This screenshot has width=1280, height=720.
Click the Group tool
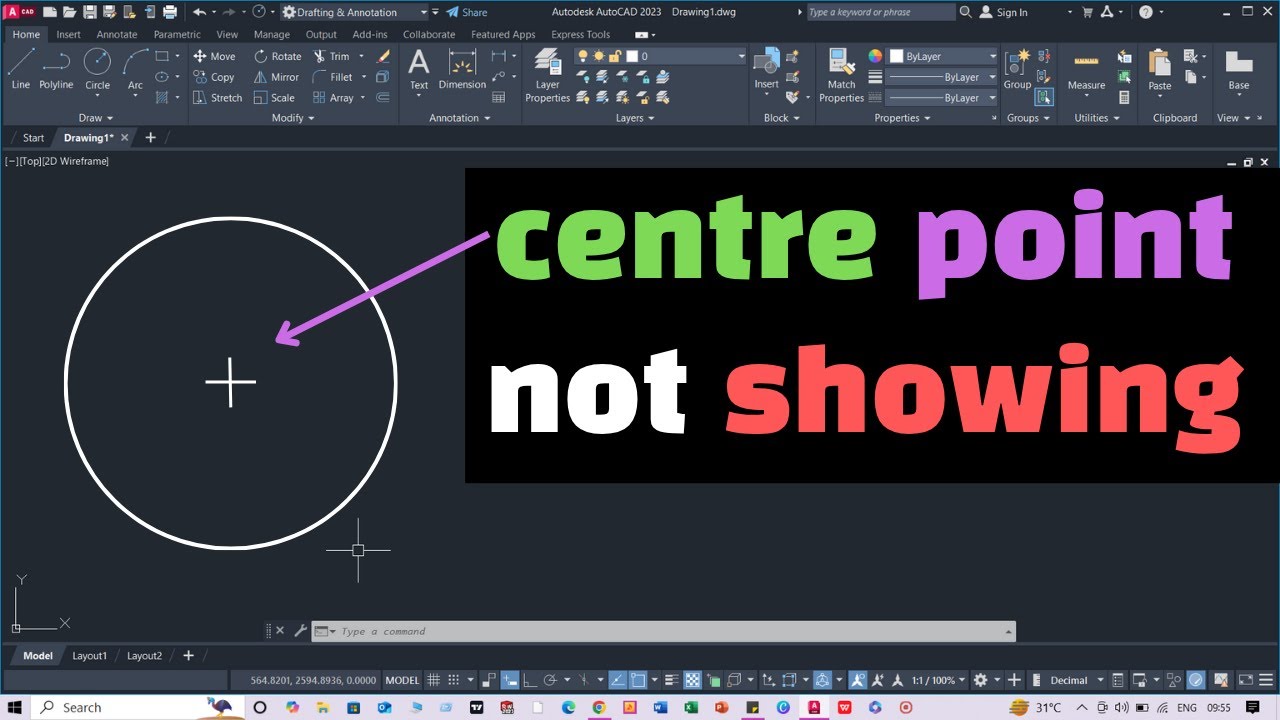click(x=1017, y=69)
